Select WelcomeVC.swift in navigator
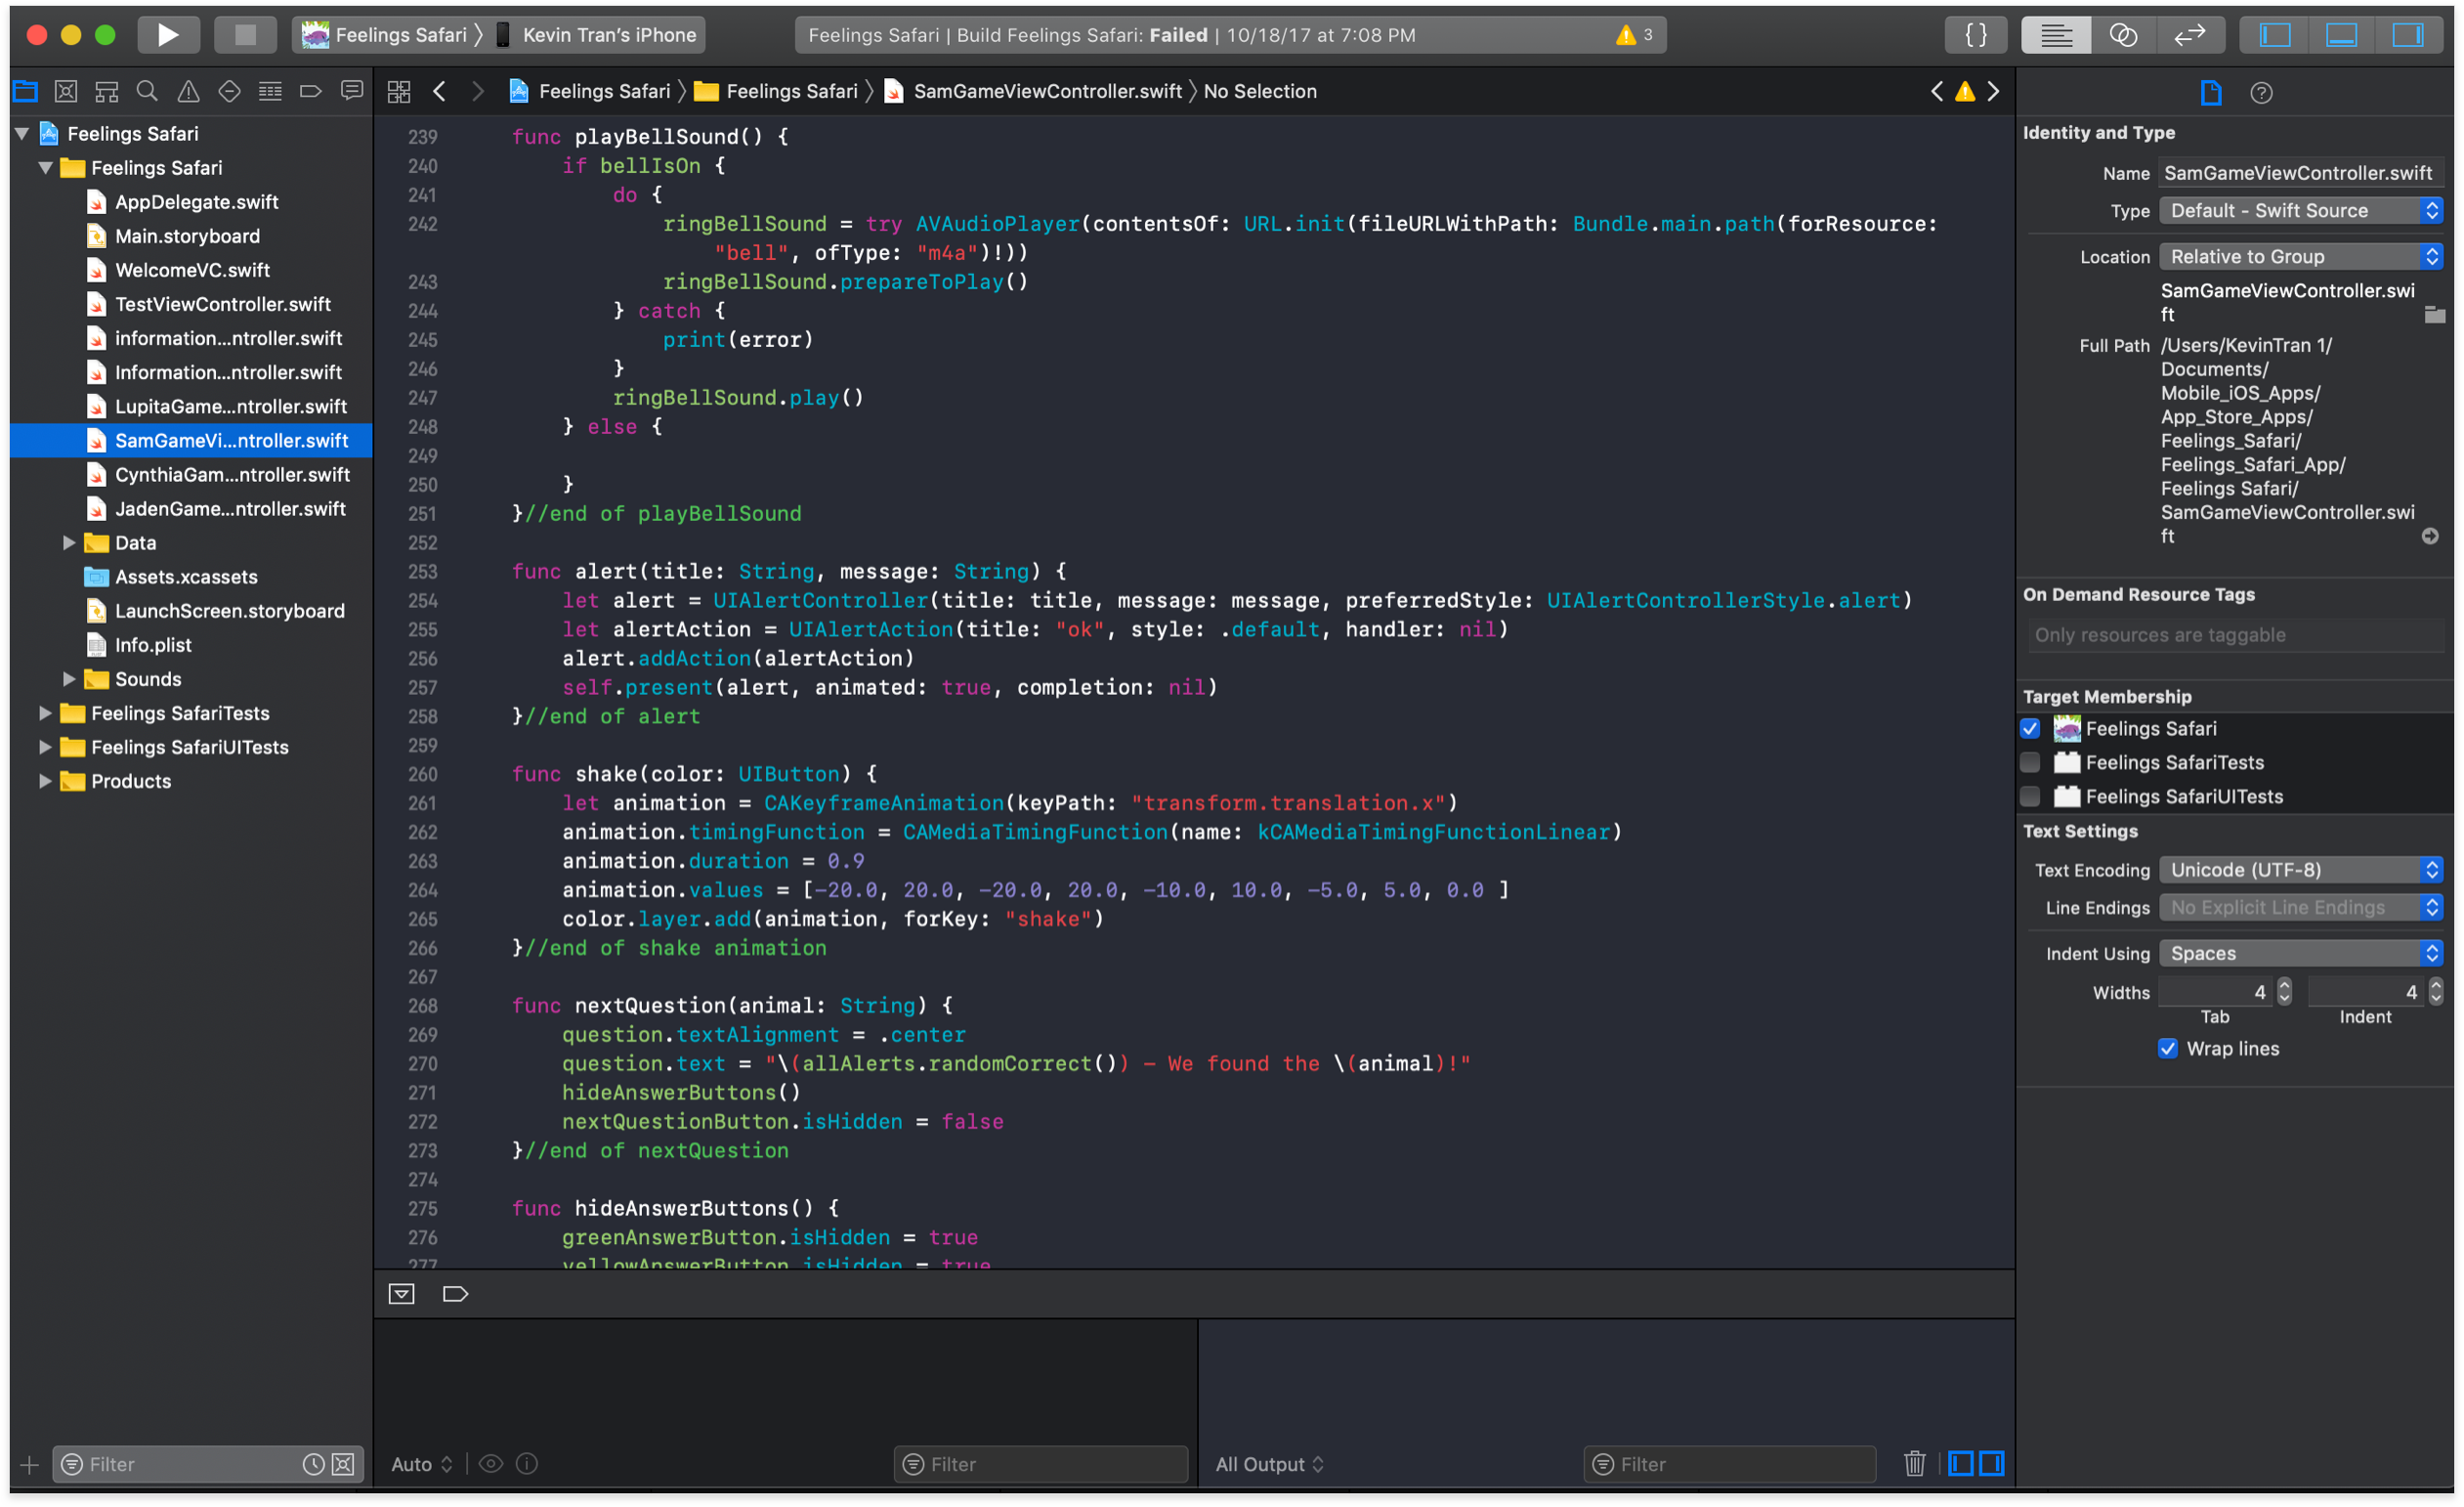Image resolution: width=2464 pixels, height=1507 pixels. [x=192, y=270]
